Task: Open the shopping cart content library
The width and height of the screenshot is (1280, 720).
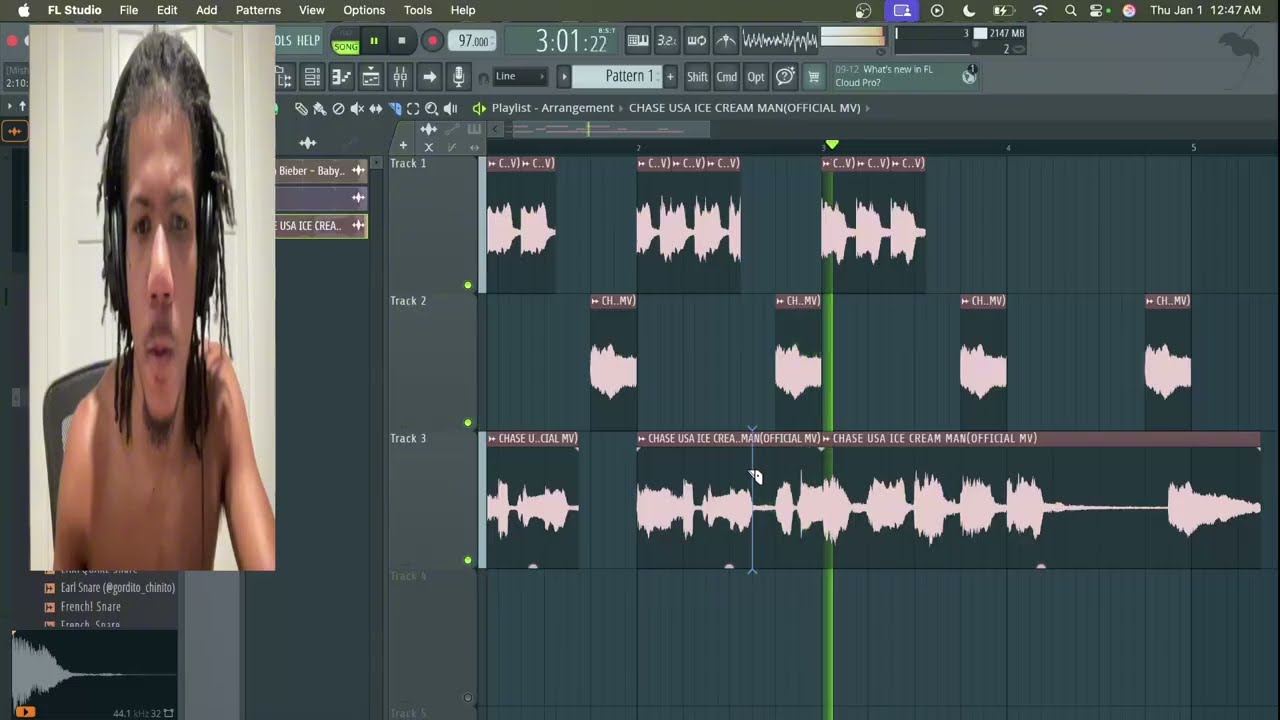Action: [814, 77]
